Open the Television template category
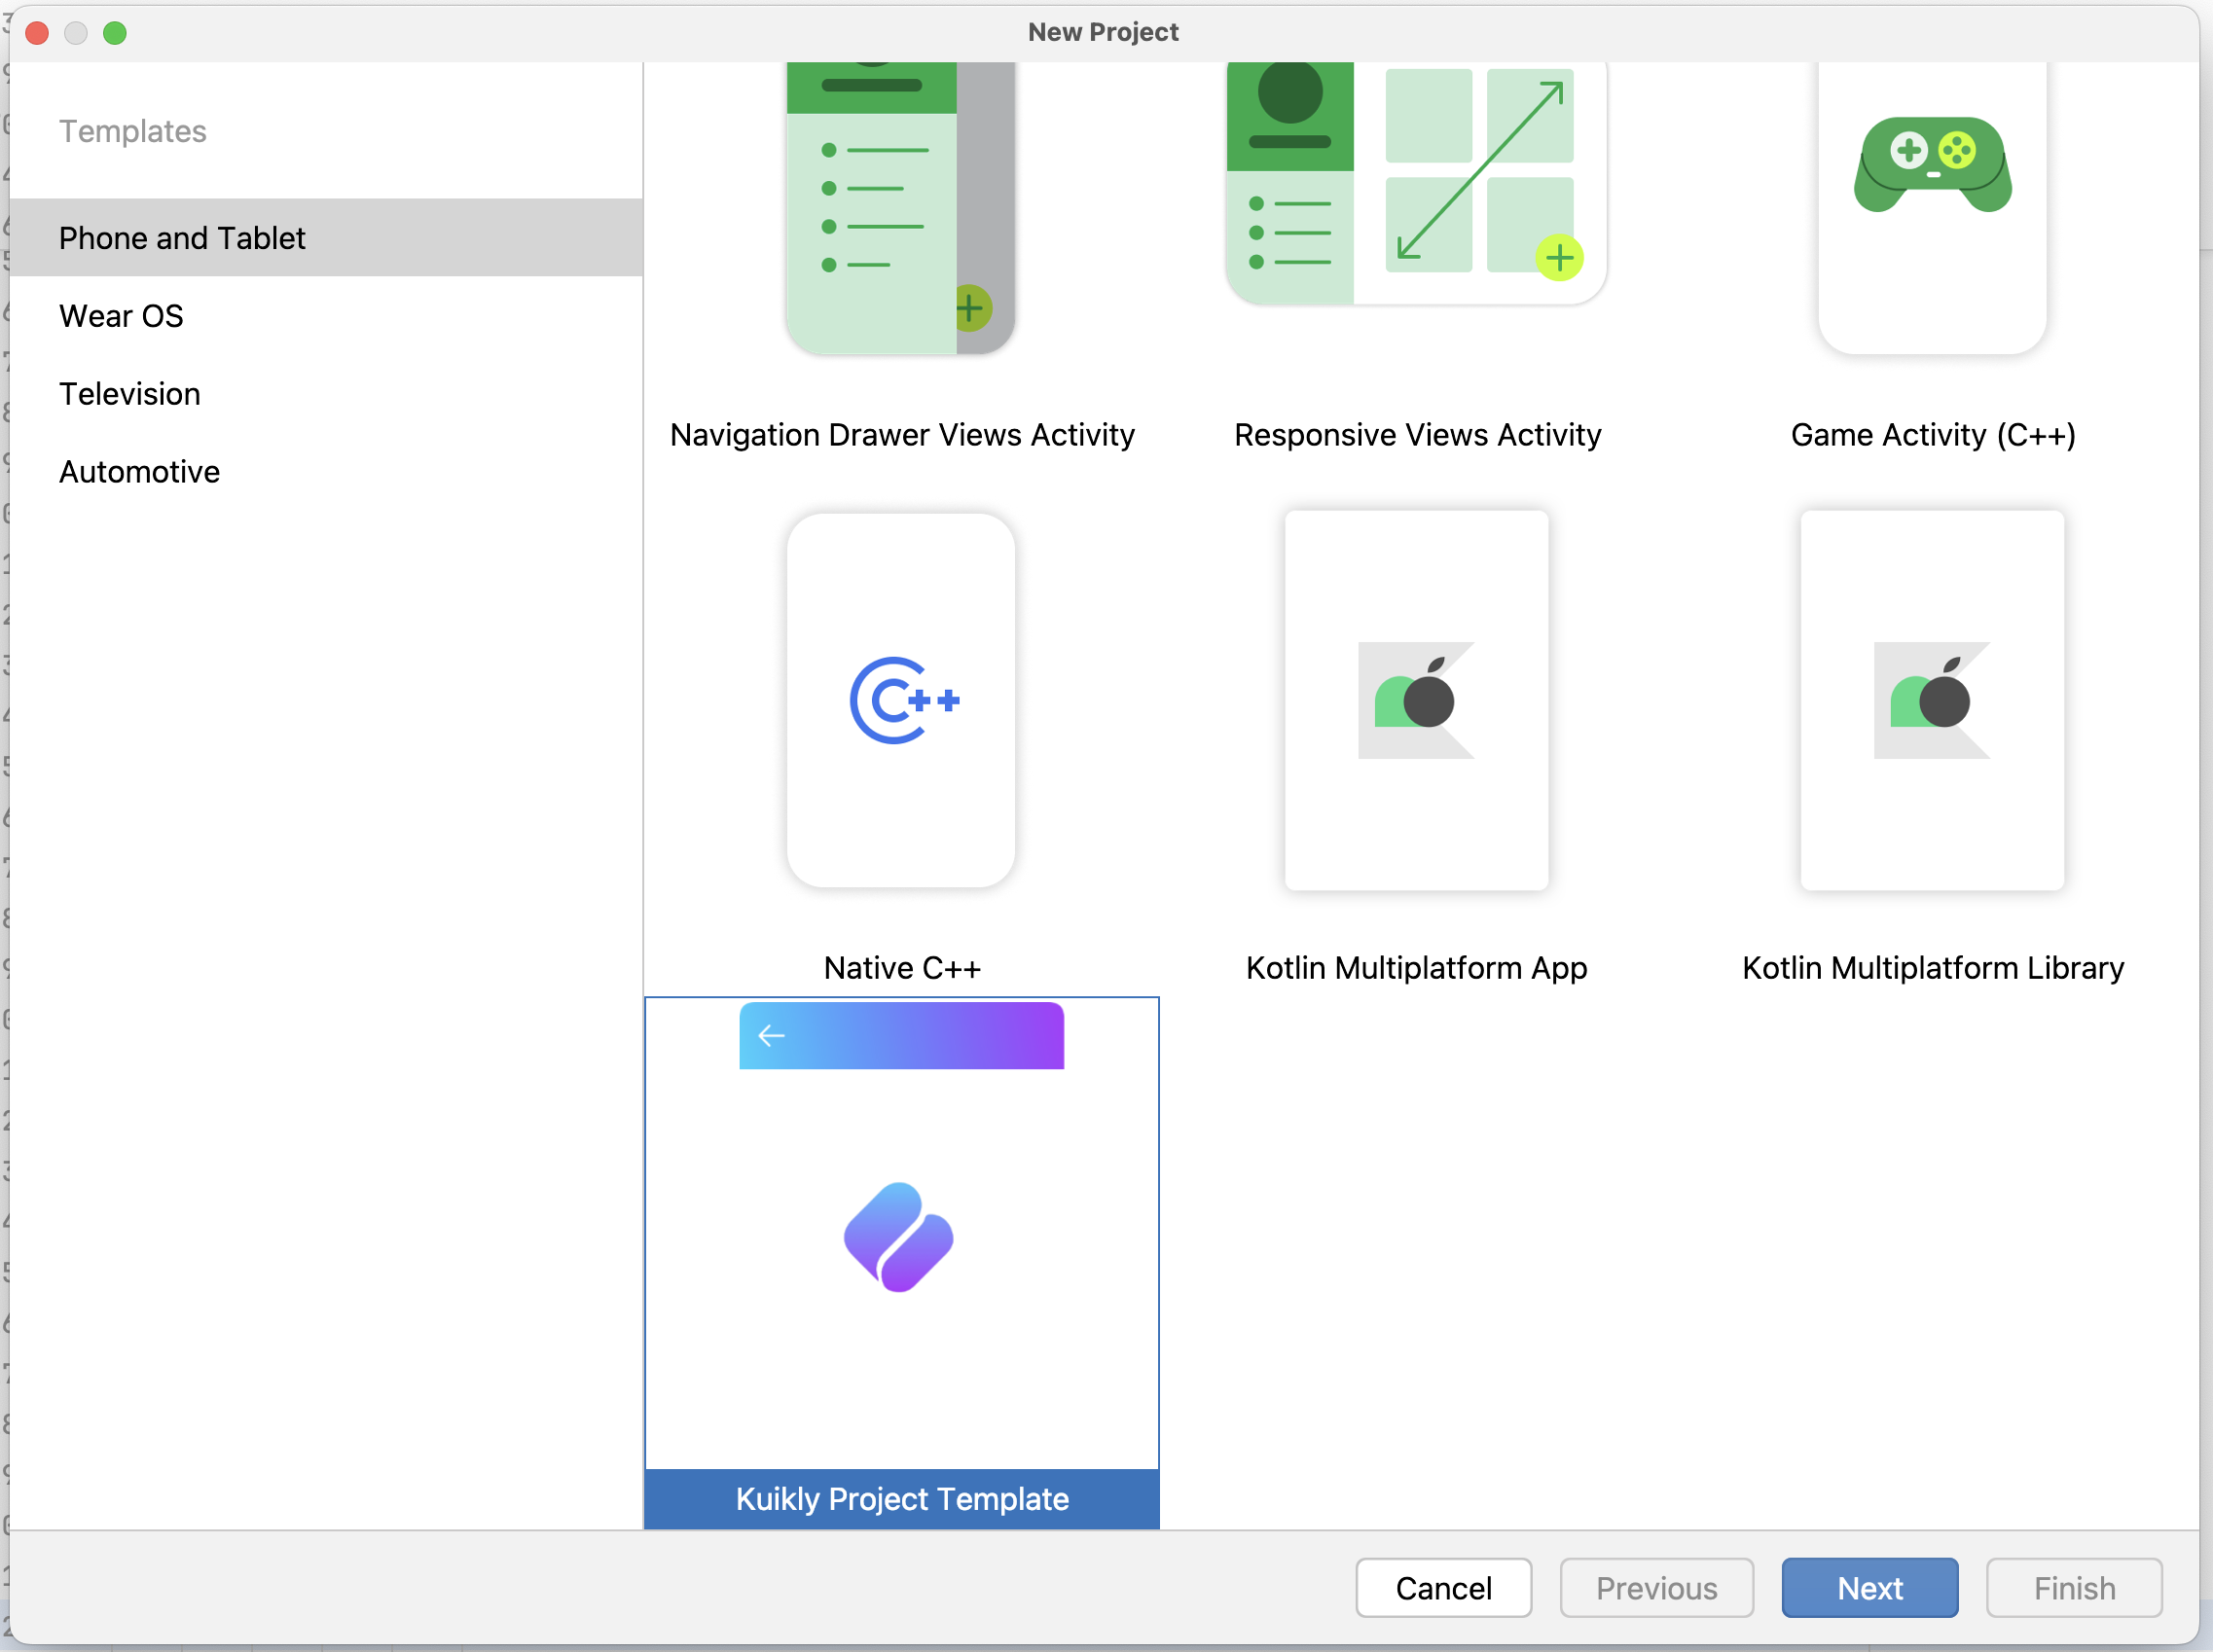 [326, 394]
